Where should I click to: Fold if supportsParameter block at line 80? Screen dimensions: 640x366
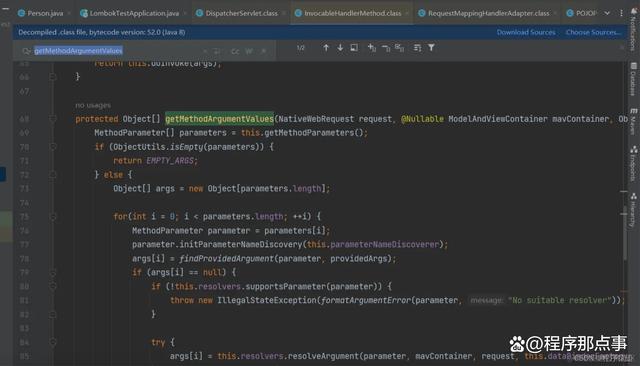pyautogui.click(x=53, y=286)
